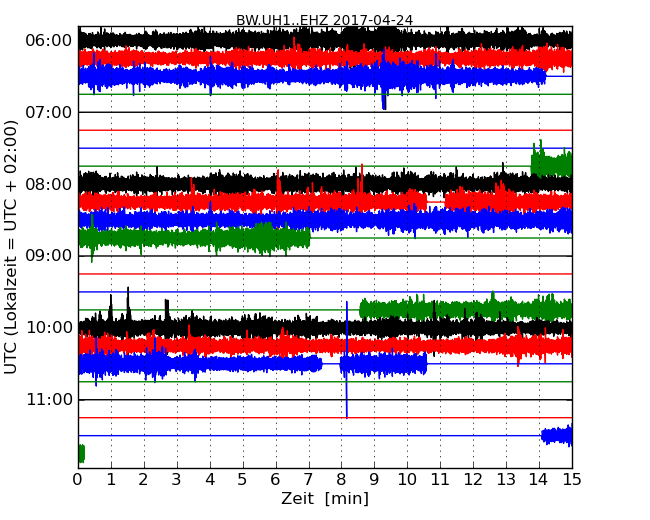Click the 06:00 label on the time axis

click(48, 40)
